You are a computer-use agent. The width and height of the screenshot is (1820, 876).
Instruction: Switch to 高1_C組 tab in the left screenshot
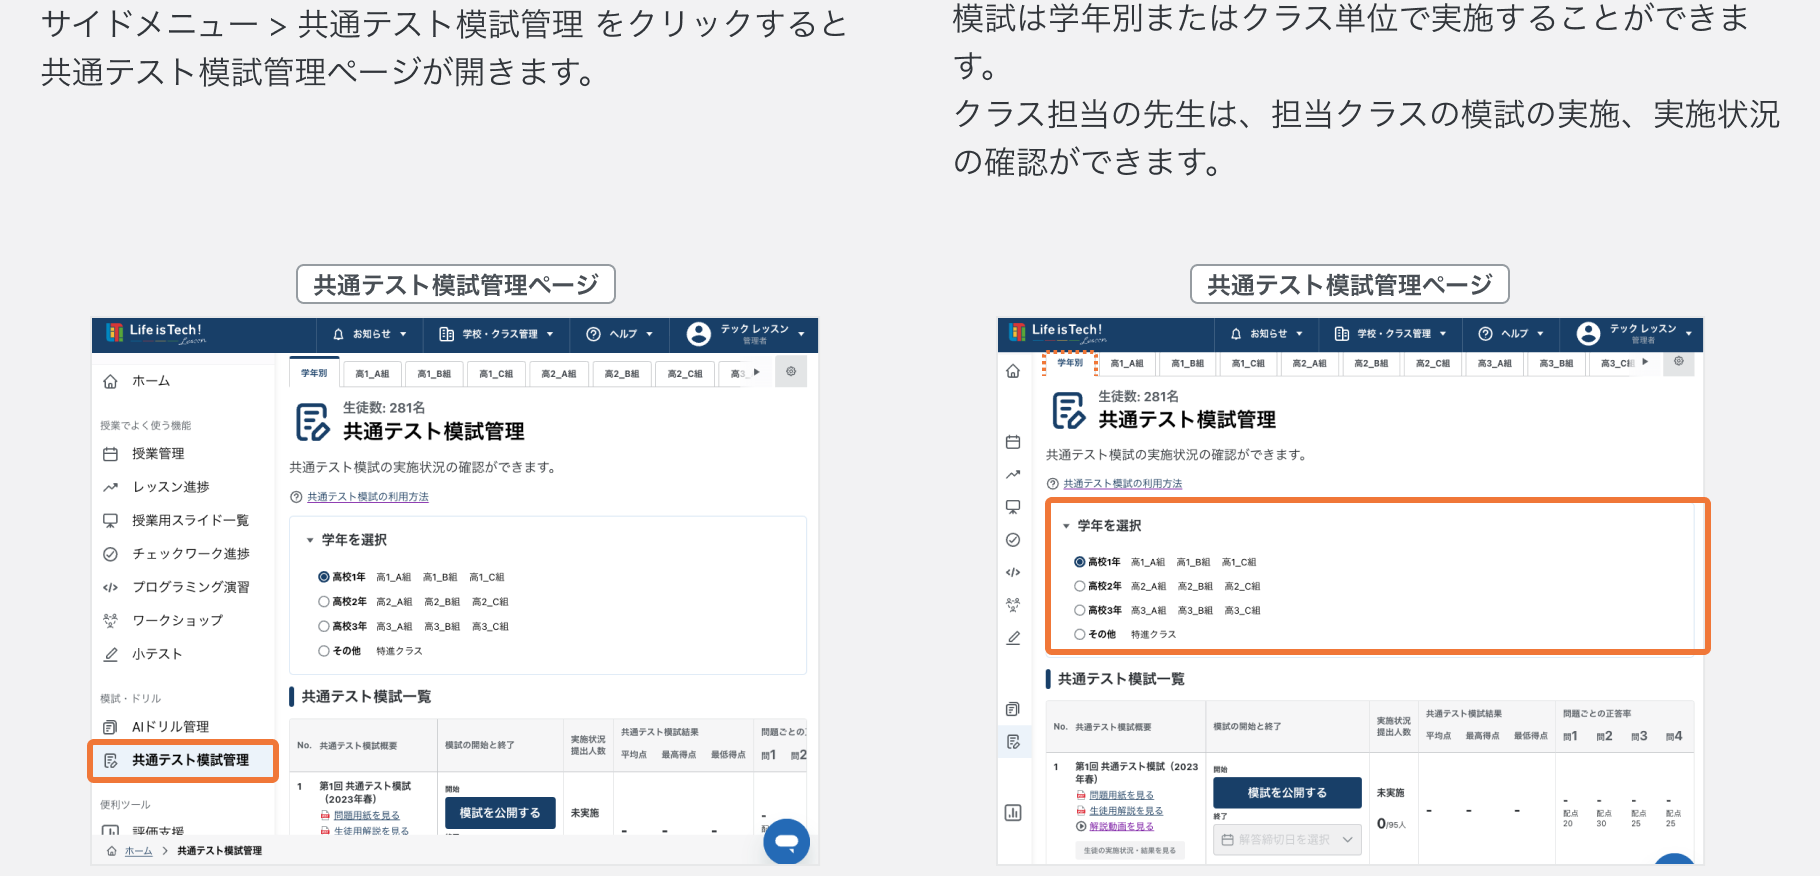pyautogui.click(x=496, y=374)
